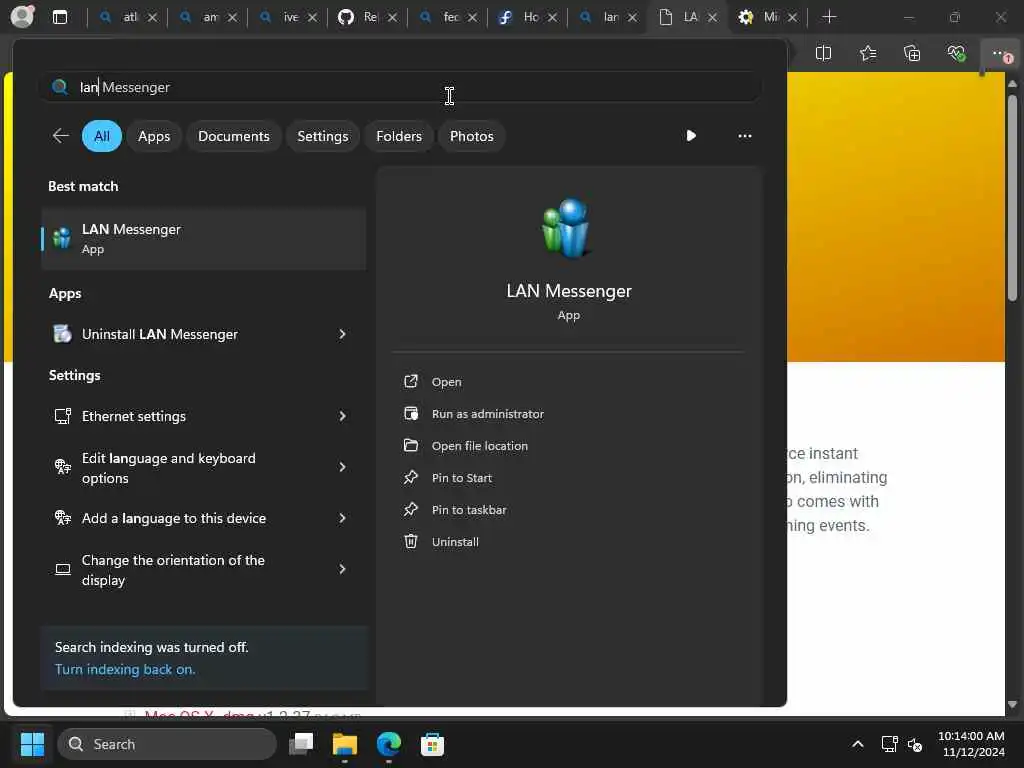Screen dimensions: 1024x768
Task: Open Microsoft Store from taskbar
Action: 432,744
